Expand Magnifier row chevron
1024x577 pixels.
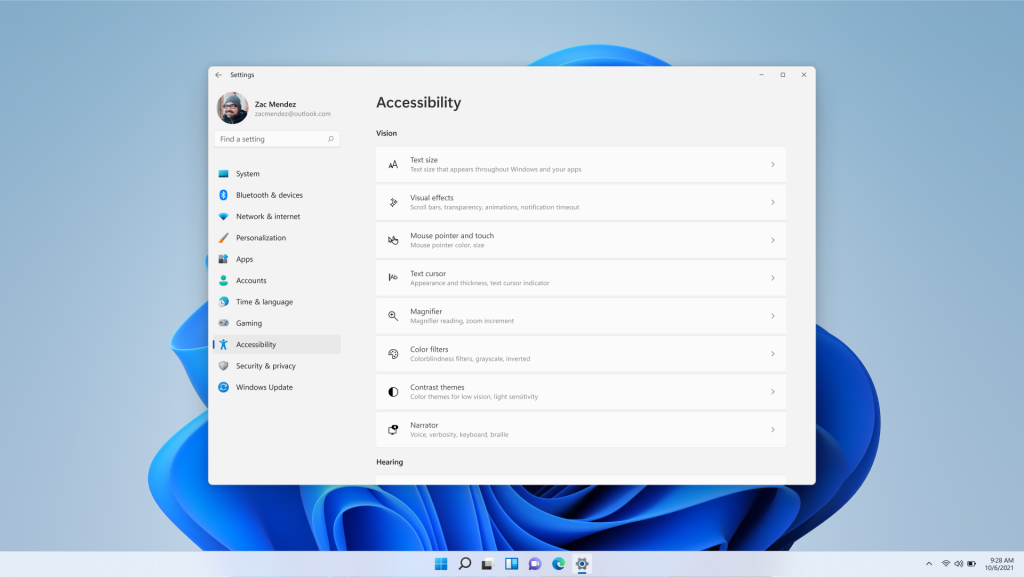773,316
